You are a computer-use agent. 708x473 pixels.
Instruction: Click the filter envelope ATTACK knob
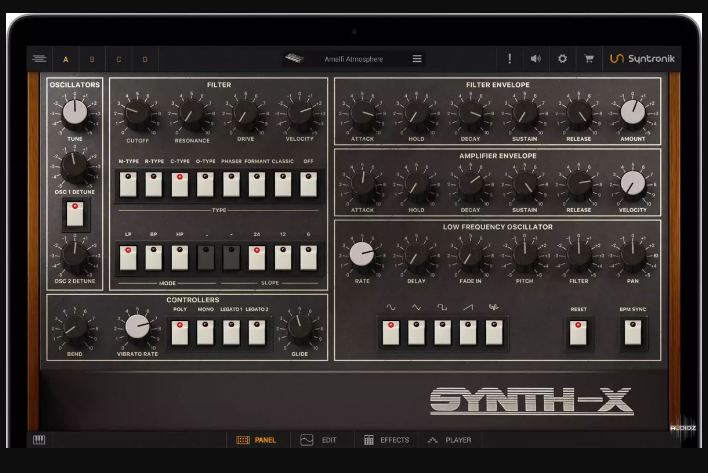(362, 113)
